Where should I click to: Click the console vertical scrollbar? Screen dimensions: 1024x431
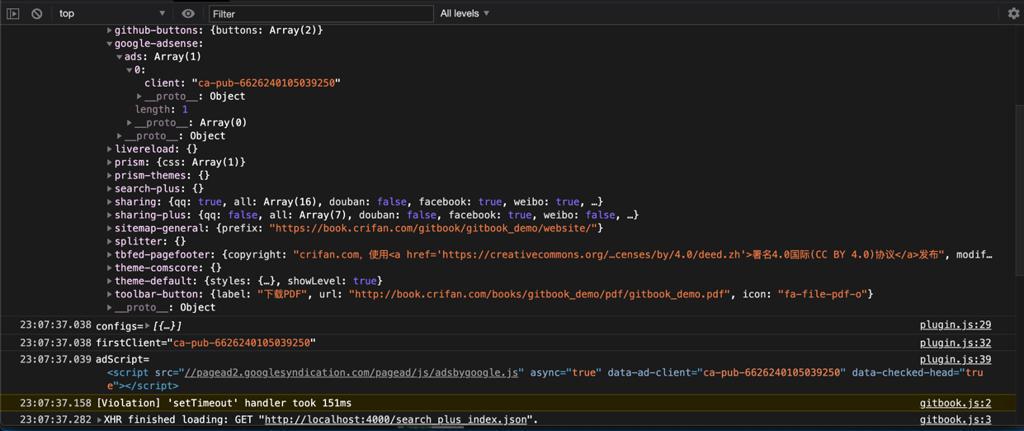pos(1019,189)
